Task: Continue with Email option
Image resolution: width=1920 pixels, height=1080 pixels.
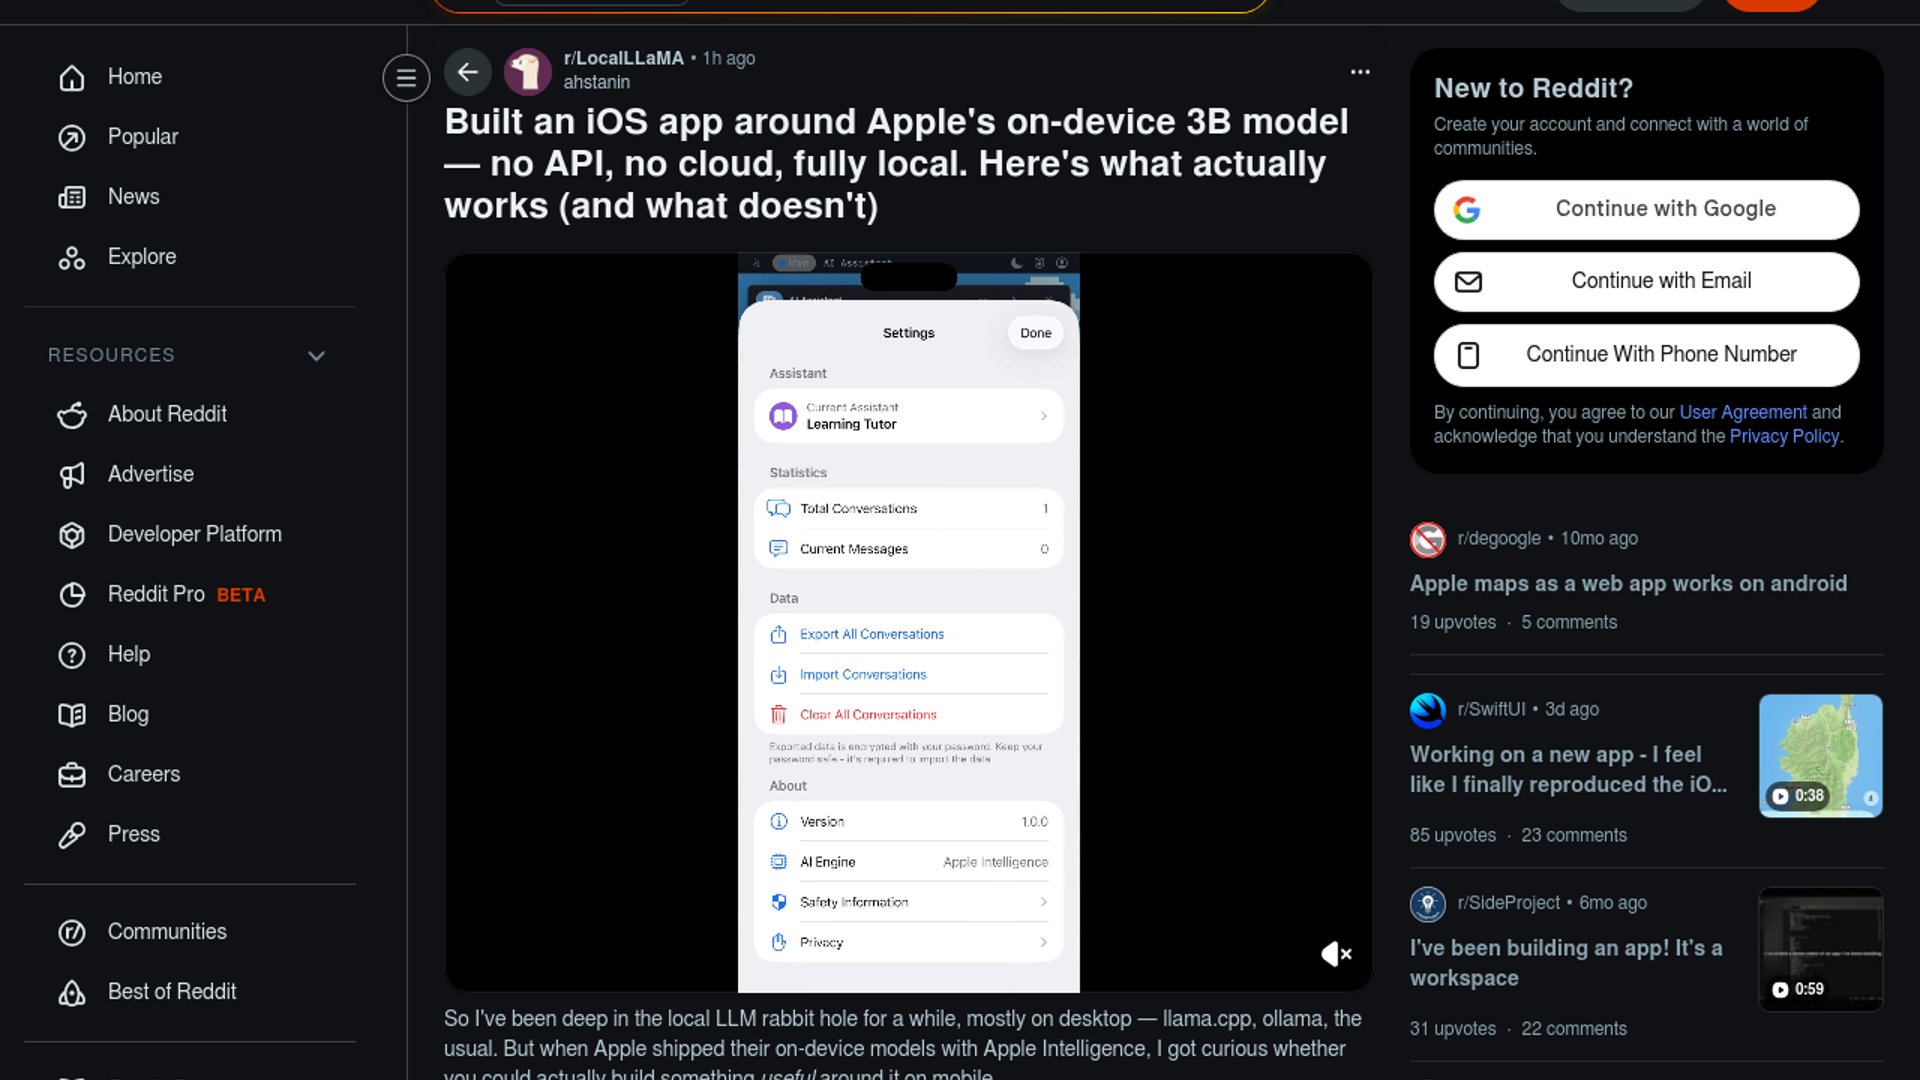Action: (1646, 281)
